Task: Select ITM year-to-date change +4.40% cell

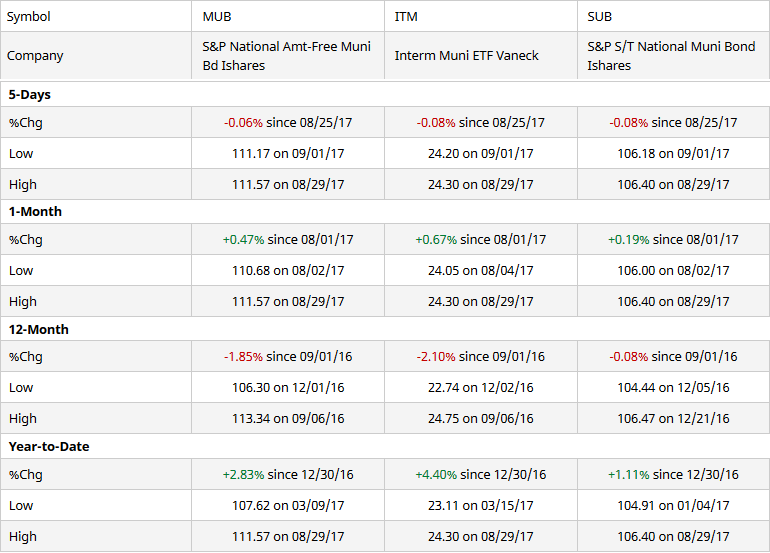Action: coord(481,474)
